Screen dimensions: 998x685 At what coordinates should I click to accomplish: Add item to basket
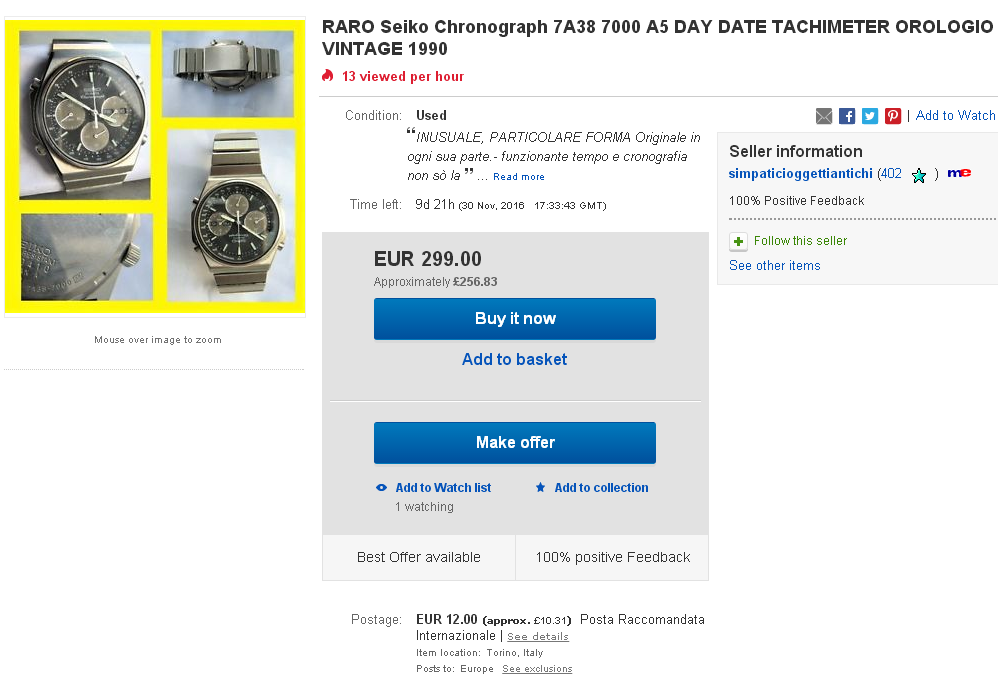click(514, 360)
